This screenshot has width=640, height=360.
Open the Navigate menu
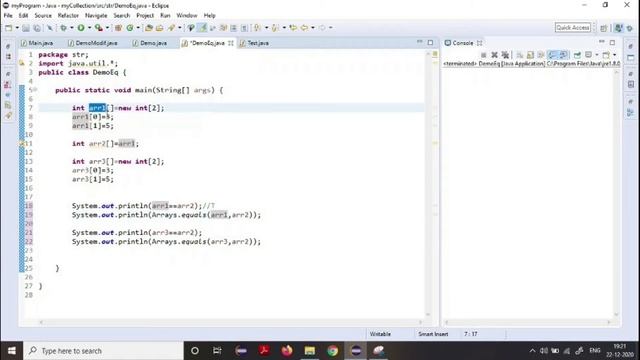click(x=96, y=16)
